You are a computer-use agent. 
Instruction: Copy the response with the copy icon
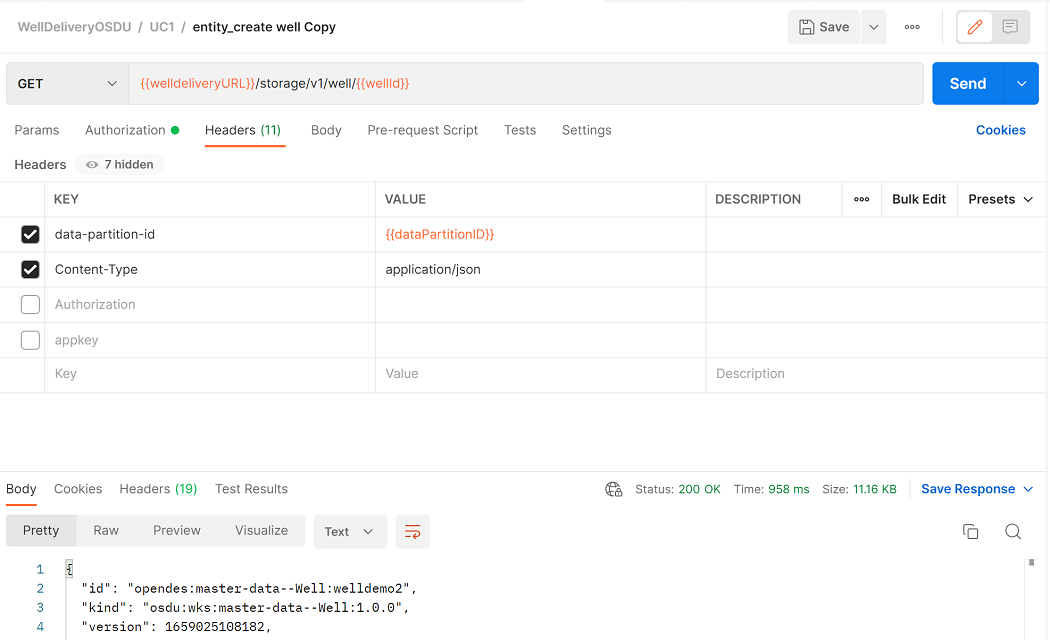pyautogui.click(x=970, y=532)
